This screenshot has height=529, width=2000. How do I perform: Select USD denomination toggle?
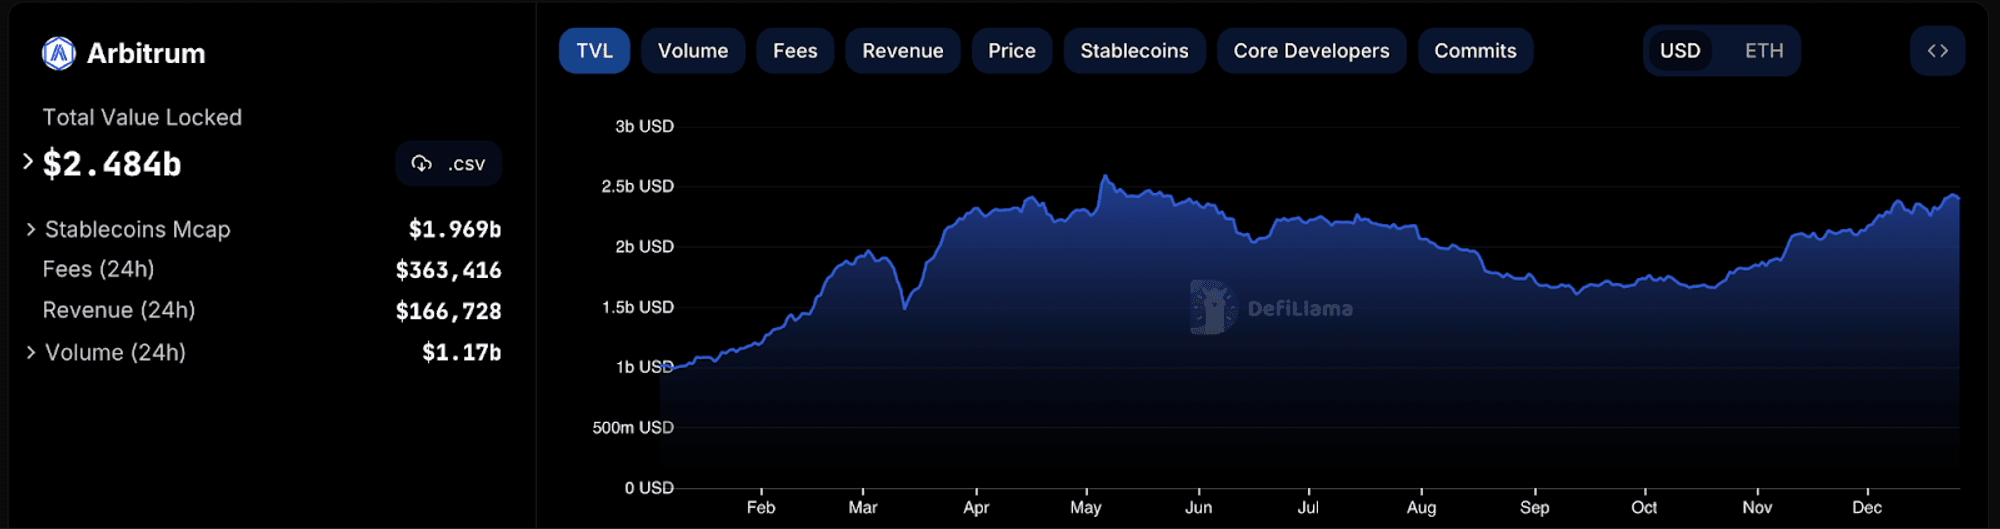1679,51
